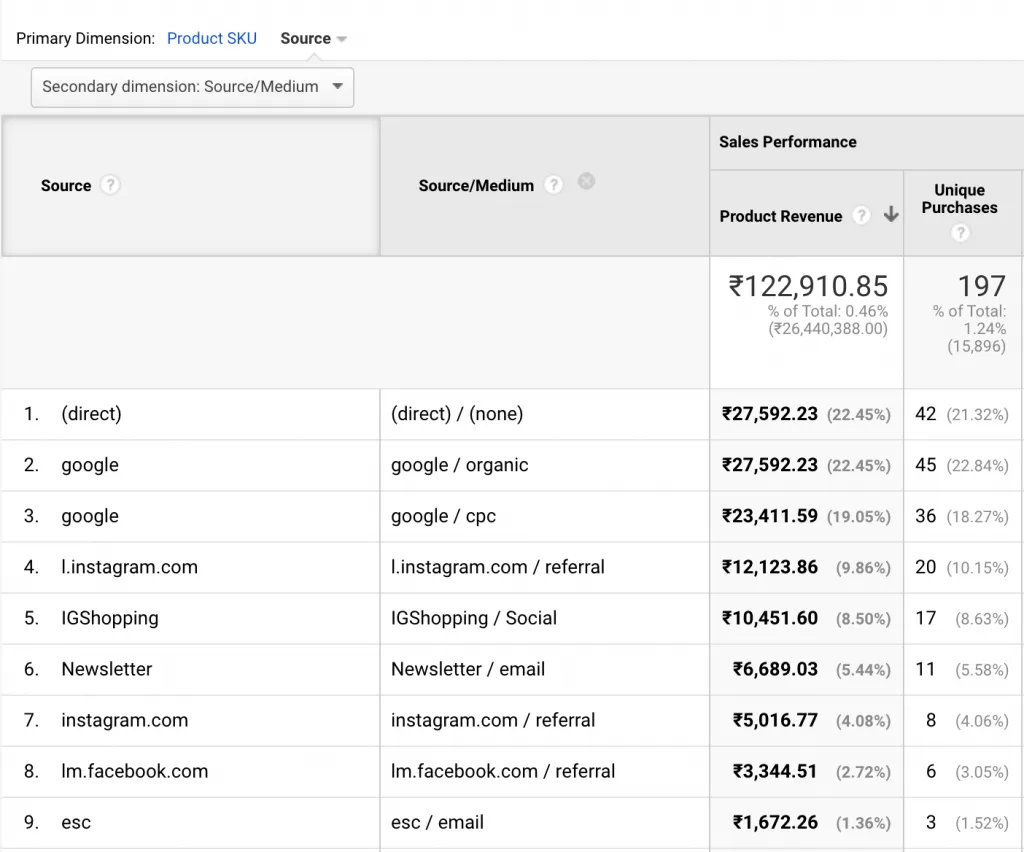Remove the Source/Medium secondary dimension column
The image size is (1024, 852).
(x=586, y=181)
